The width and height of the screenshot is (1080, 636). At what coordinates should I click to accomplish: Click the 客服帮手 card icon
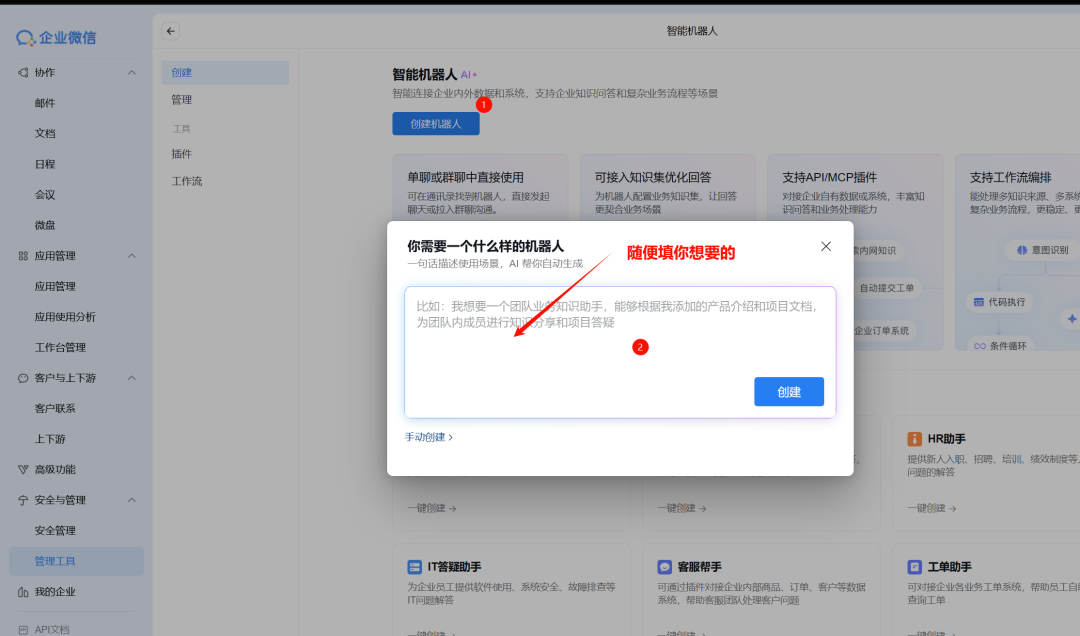click(664, 567)
